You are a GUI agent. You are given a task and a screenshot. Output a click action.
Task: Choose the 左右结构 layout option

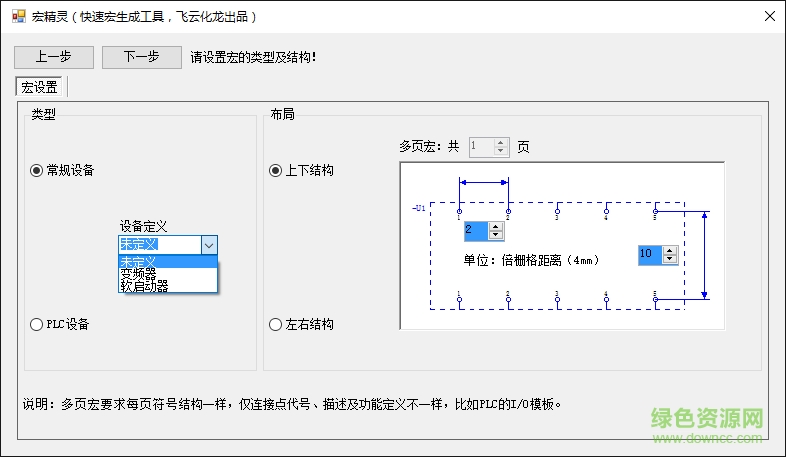click(x=276, y=324)
